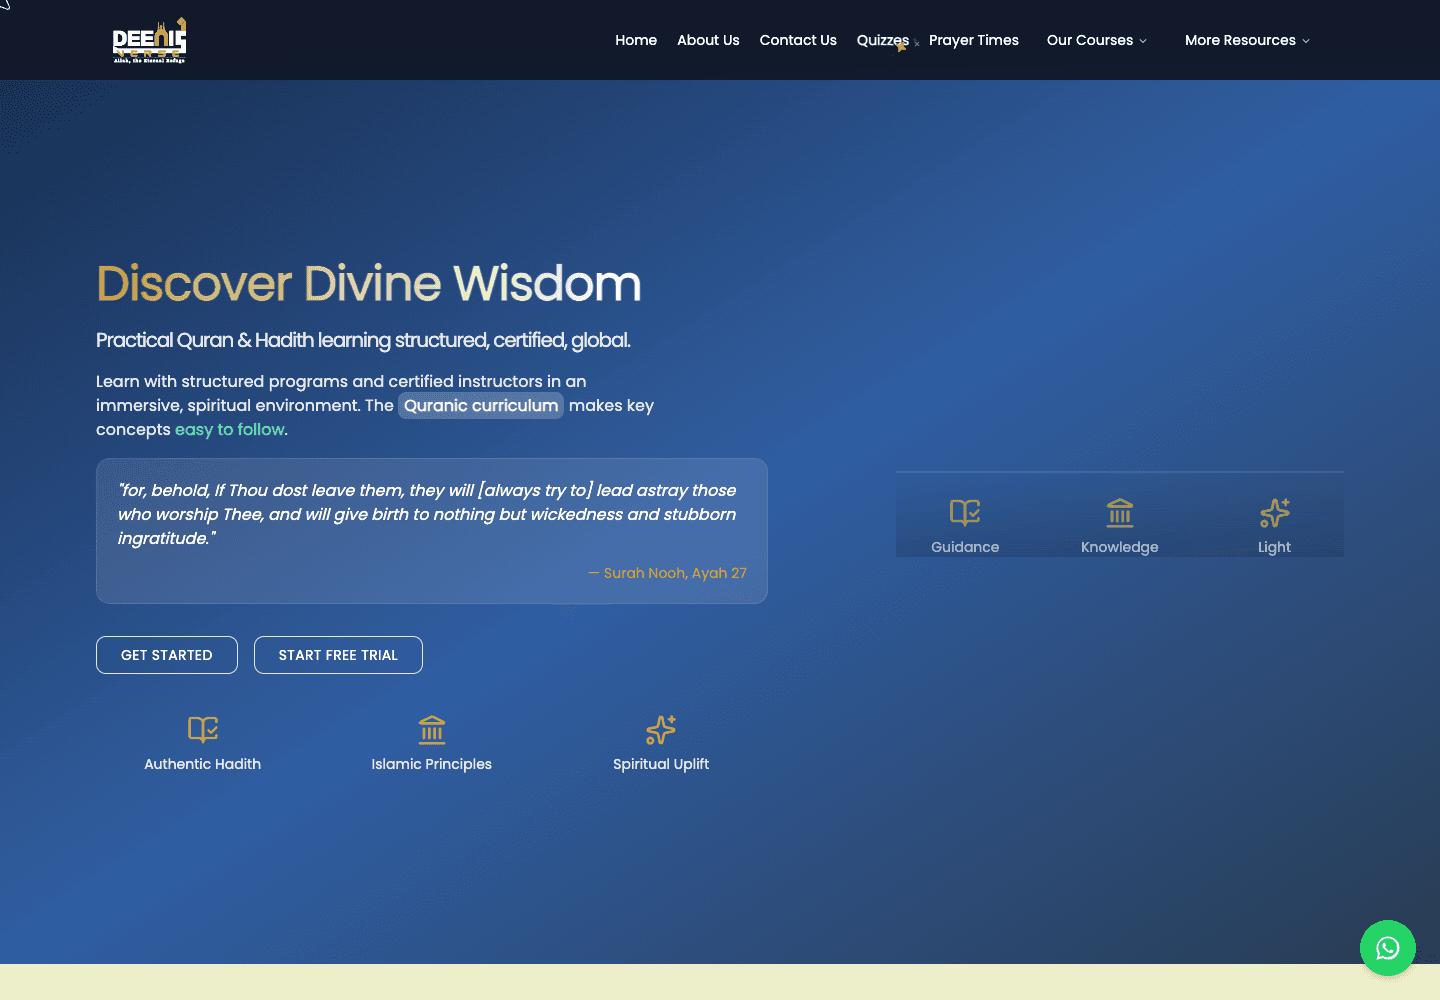Click the green 'easy to follow' text
Viewport: 1440px width, 1000px height.
pos(230,429)
